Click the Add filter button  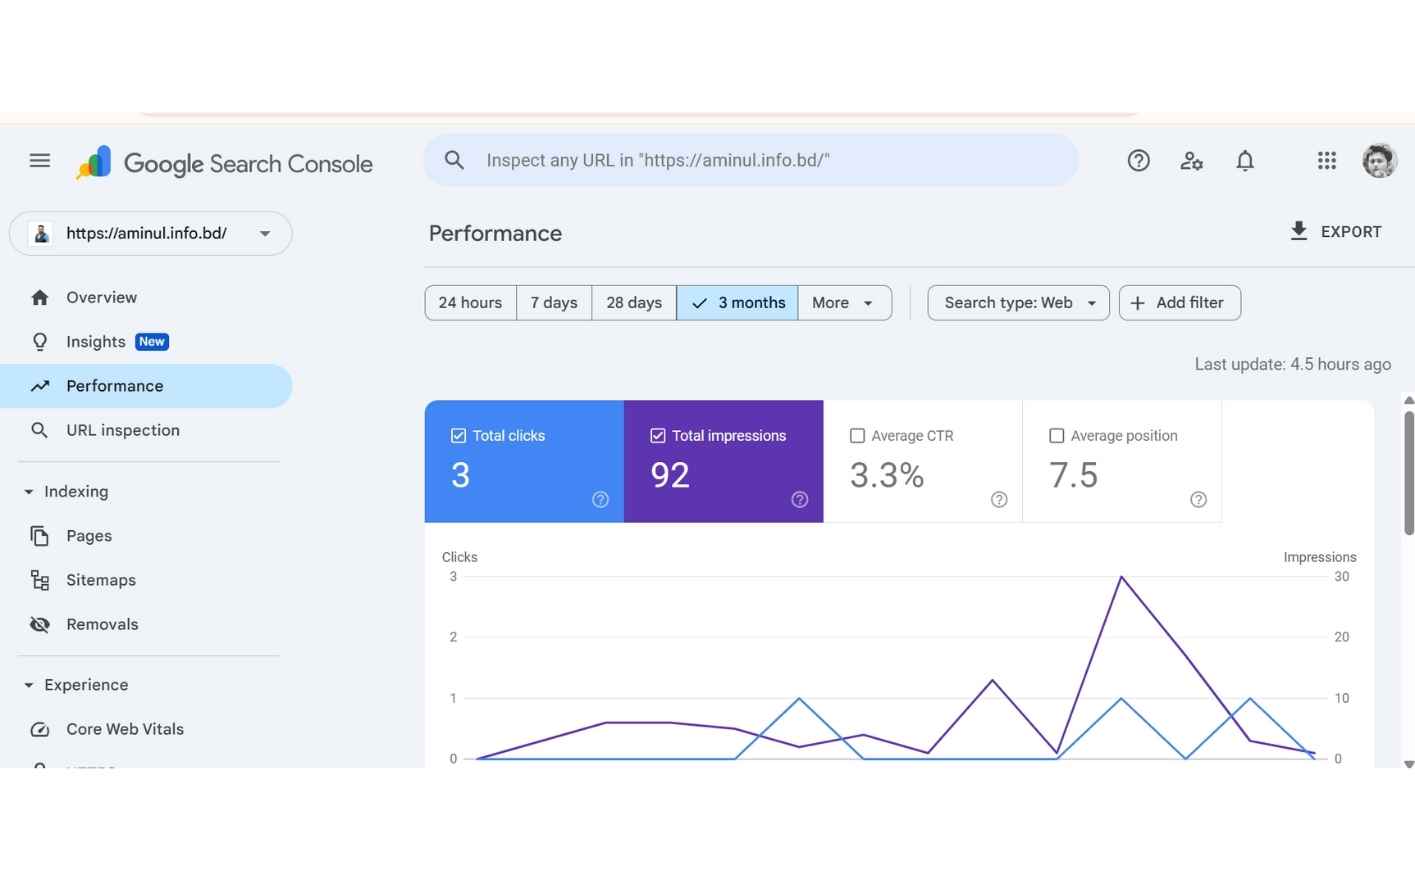1180,302
